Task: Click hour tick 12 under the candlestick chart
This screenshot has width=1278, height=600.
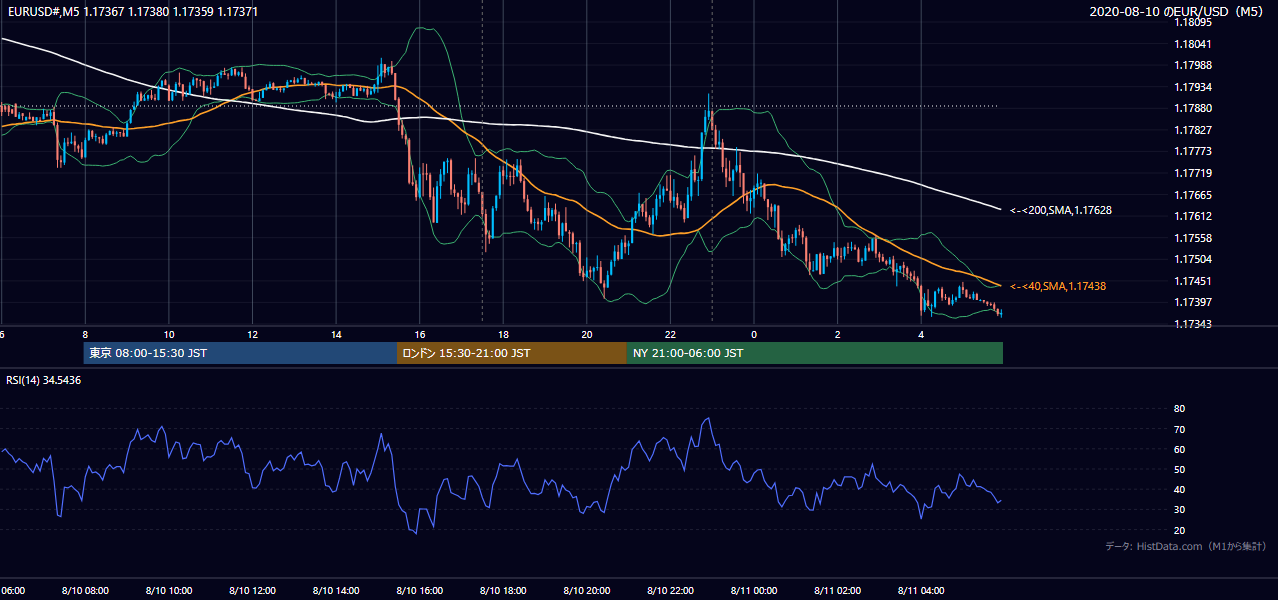Action: point(252,335)
